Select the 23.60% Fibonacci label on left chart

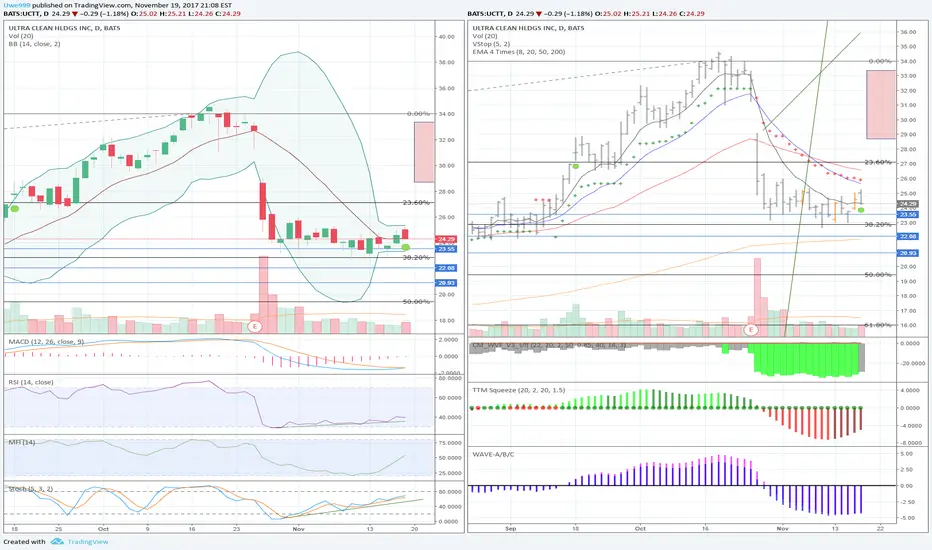[416, 203]
